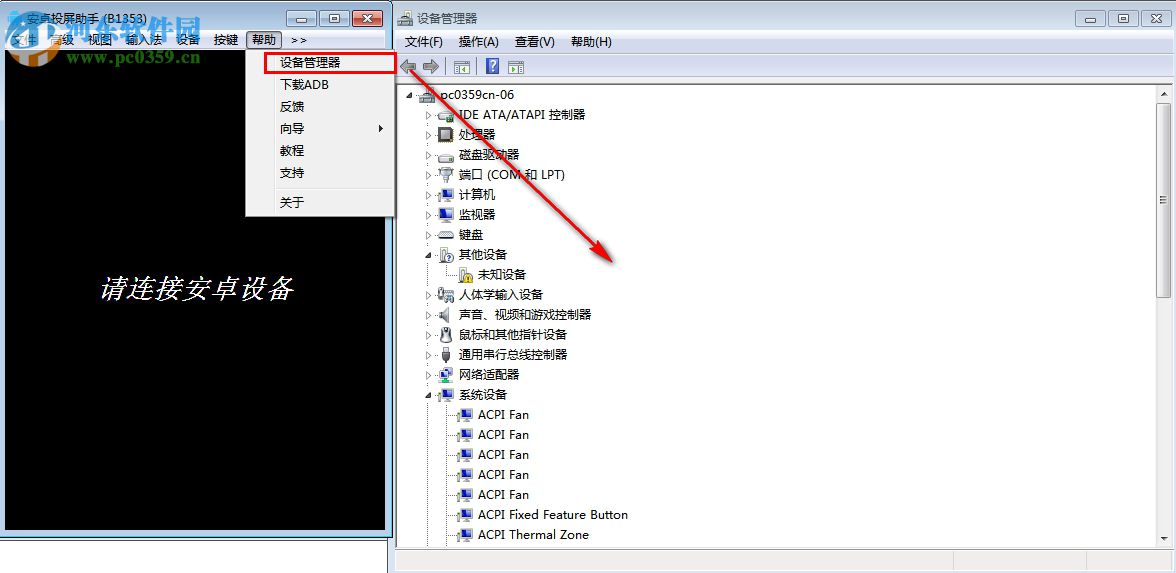
Task: Expand the 网络适配器 node
Action: click(429, 375)
